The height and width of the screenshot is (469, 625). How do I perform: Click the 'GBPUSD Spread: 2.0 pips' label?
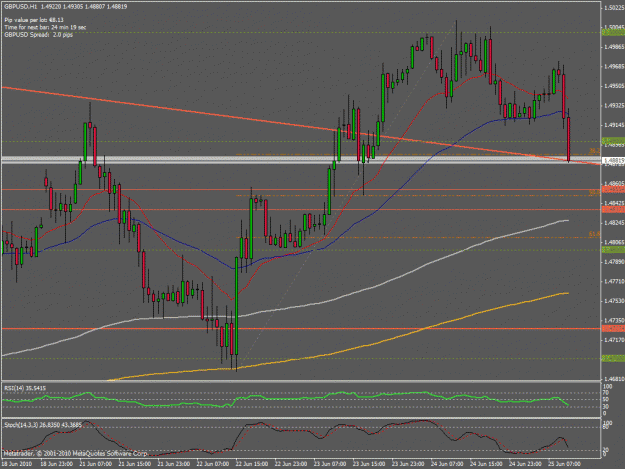coord(38,35)
